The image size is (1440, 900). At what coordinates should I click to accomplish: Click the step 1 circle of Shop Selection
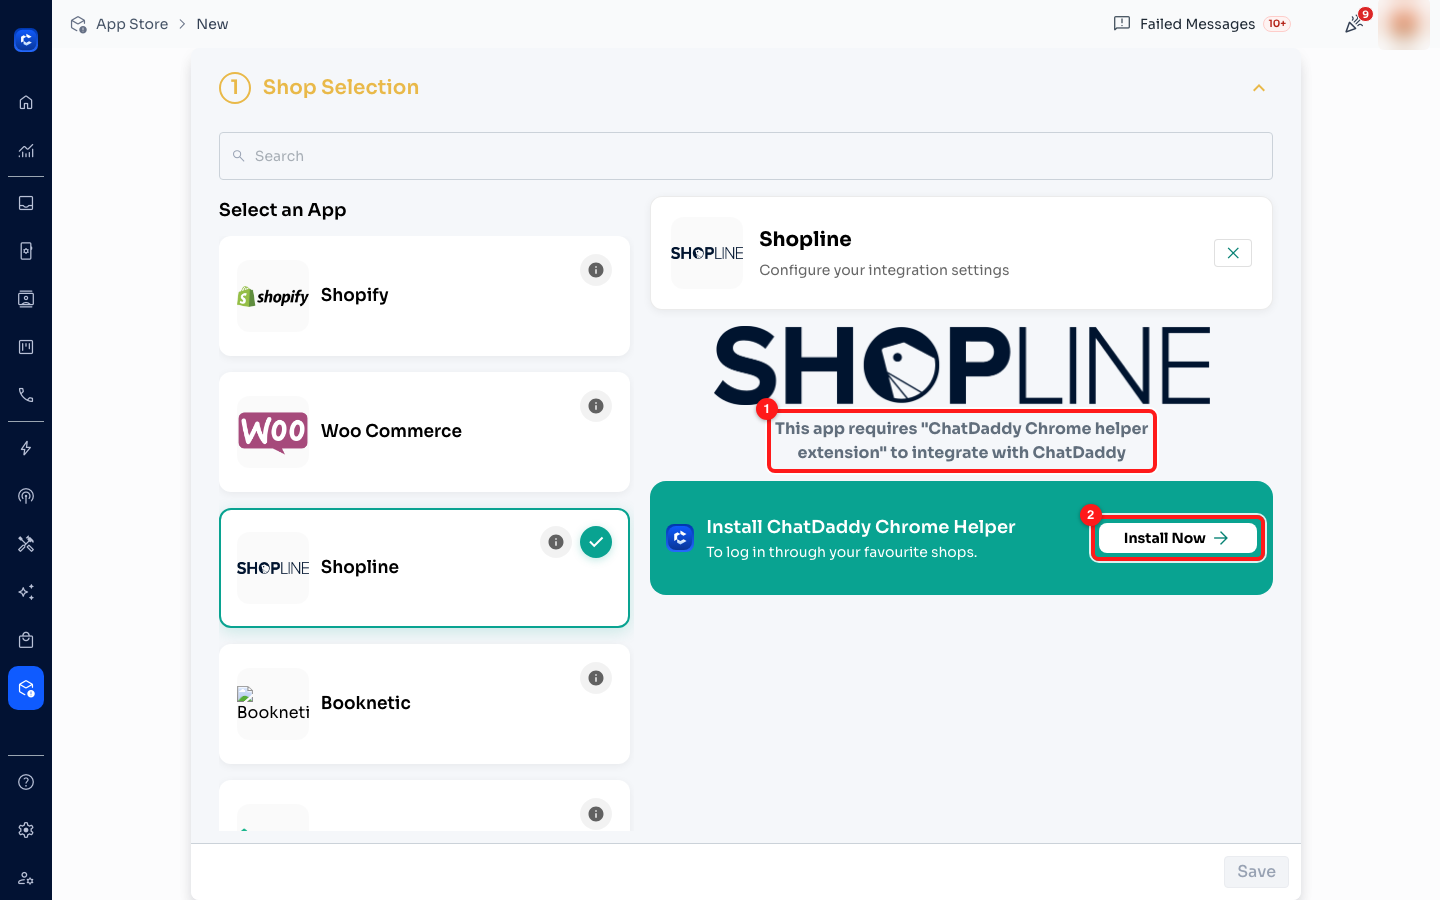[x=235, y=88]
